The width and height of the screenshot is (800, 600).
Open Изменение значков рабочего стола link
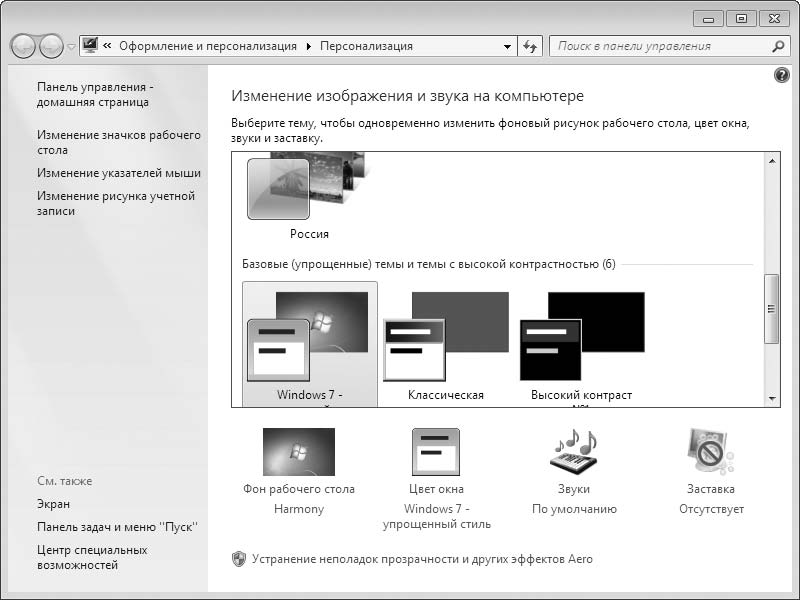pyautogui.click(x=118, y=142)
